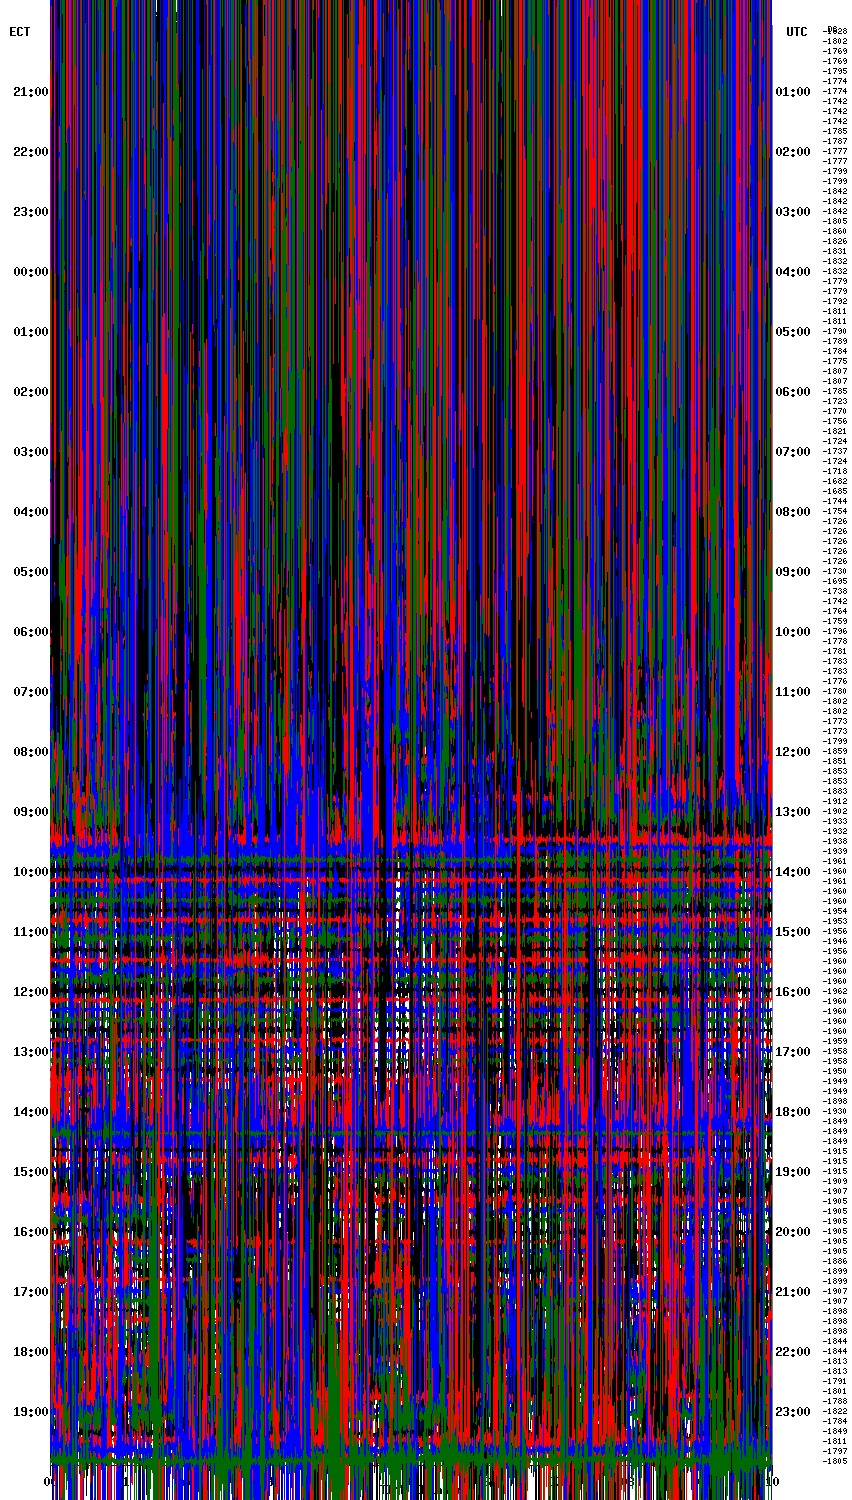852x1500 pixels.
Task: Select the 00:00 ECT time label
Action: pyautogui.click(x=31, y=272)
